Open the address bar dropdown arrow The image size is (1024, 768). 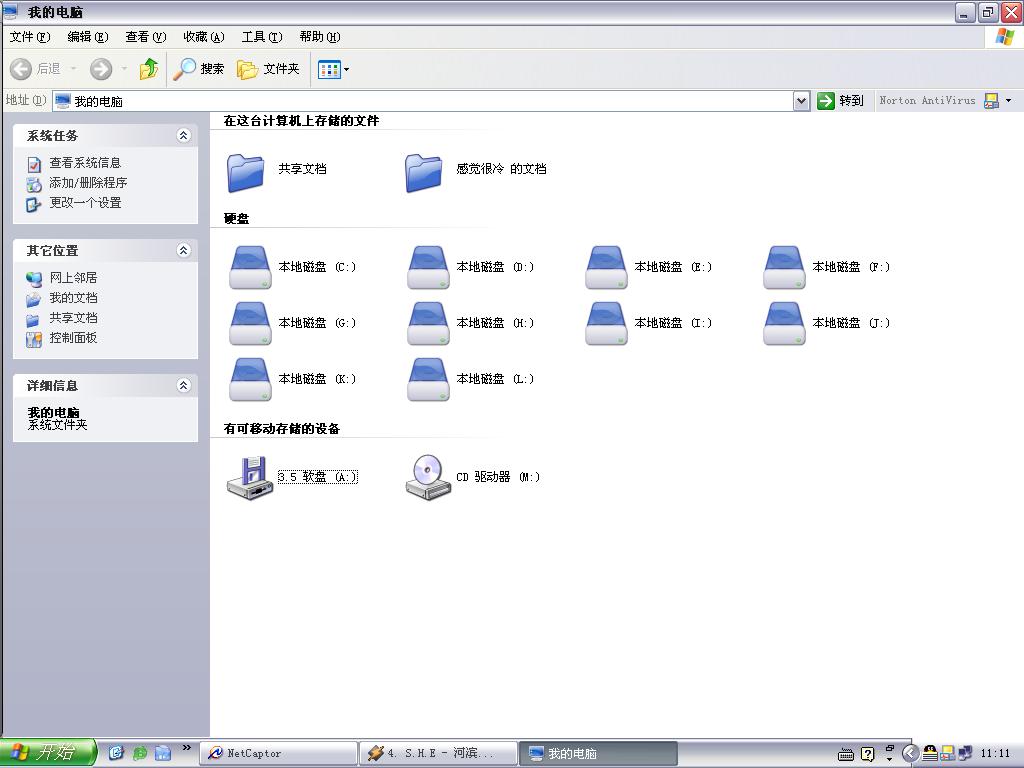click(801, 101)
